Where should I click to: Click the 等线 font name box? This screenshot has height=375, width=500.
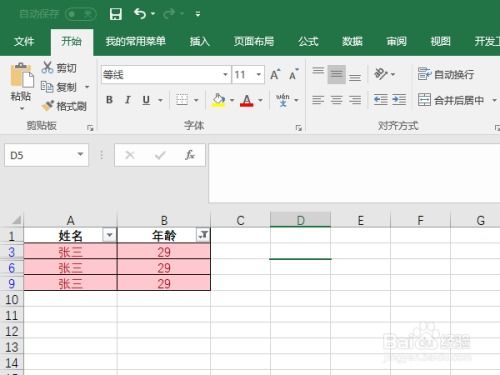[x=161, y=74]
